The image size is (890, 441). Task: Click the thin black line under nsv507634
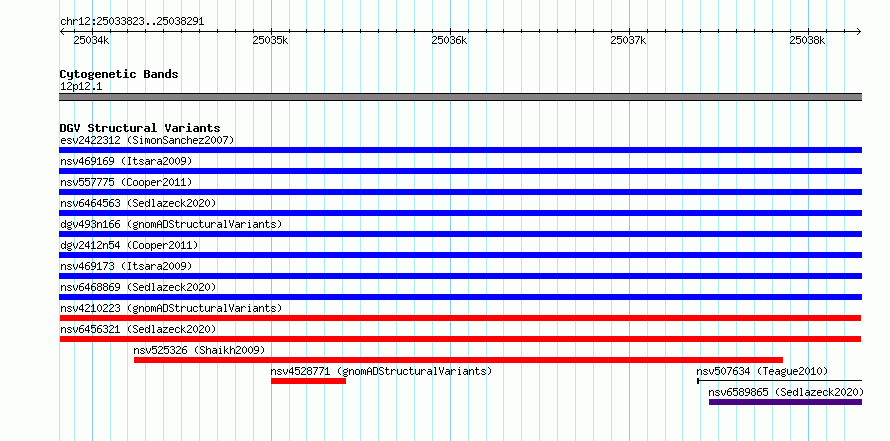(x=779, y=381)
